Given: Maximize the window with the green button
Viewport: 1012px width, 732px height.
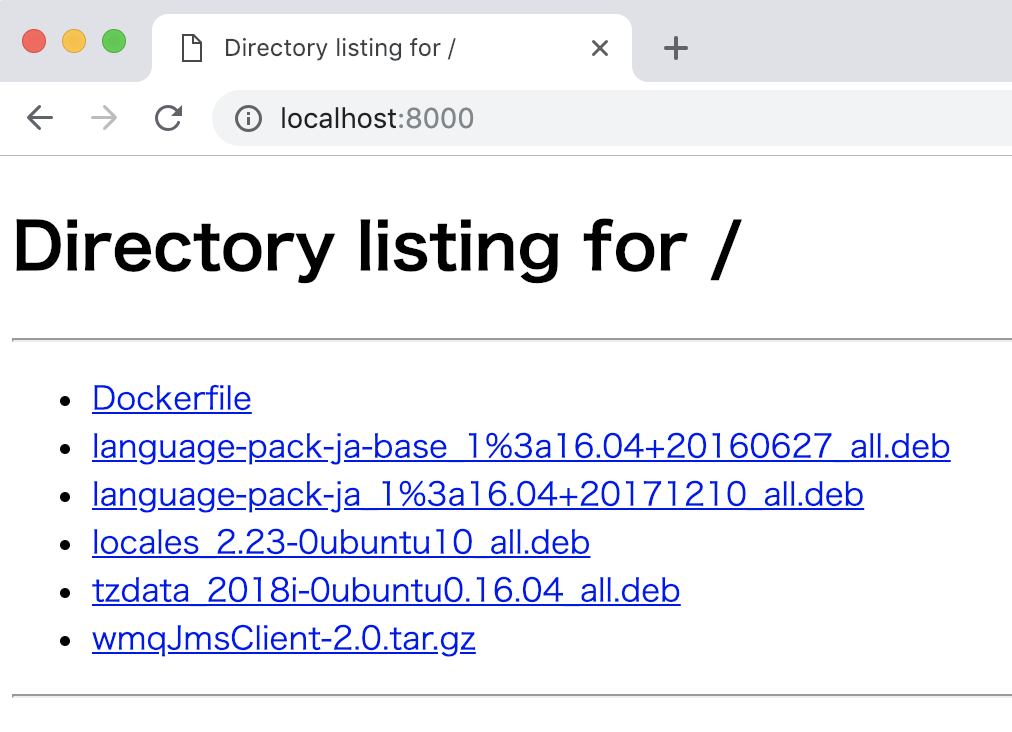Looking at the screenshot, I should (114, 41).
